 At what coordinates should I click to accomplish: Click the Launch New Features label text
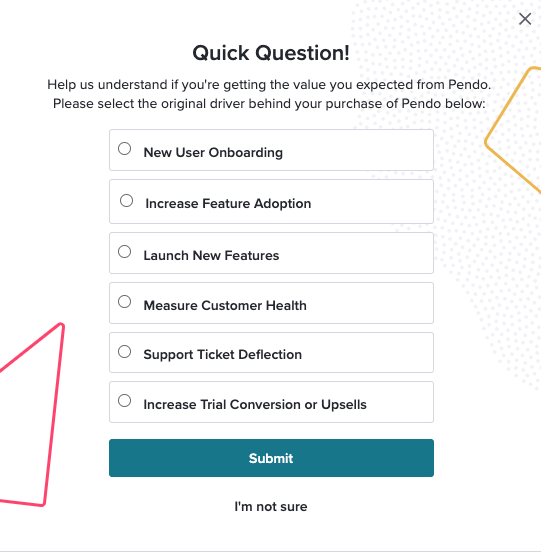click(x=211, y=255)
